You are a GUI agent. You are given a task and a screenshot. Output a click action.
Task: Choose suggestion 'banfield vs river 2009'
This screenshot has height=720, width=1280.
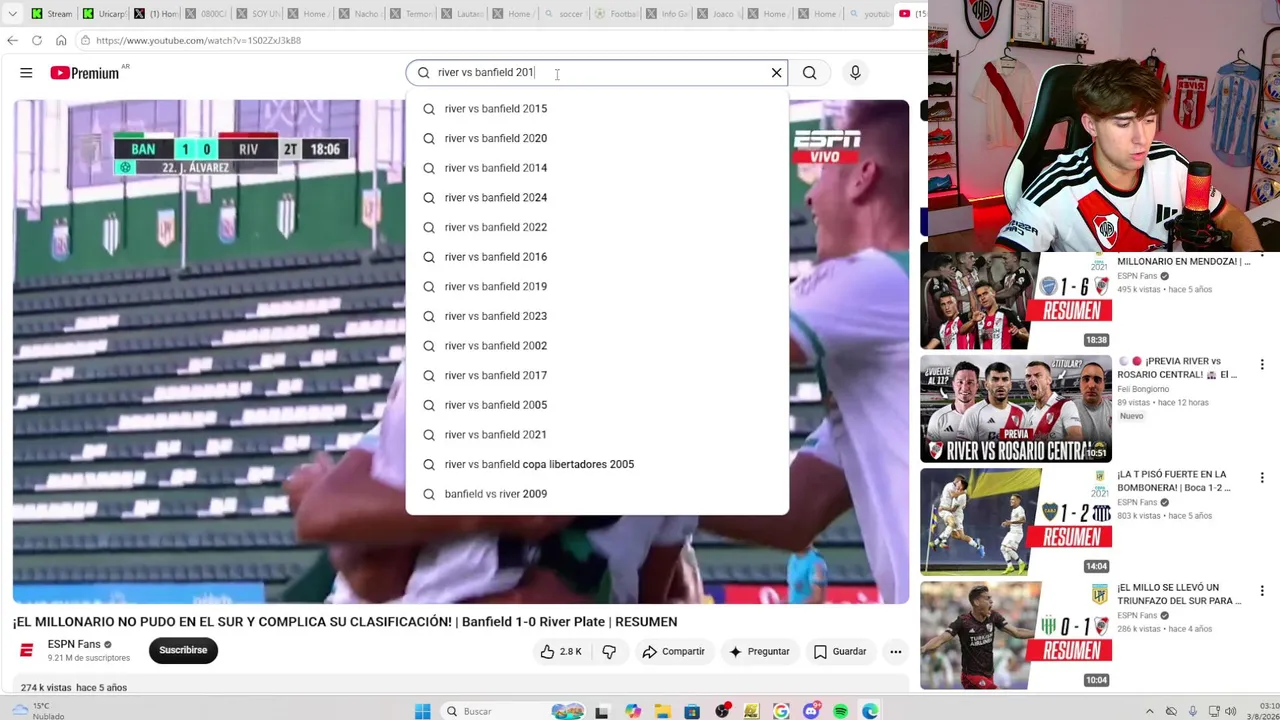point(597,494)
